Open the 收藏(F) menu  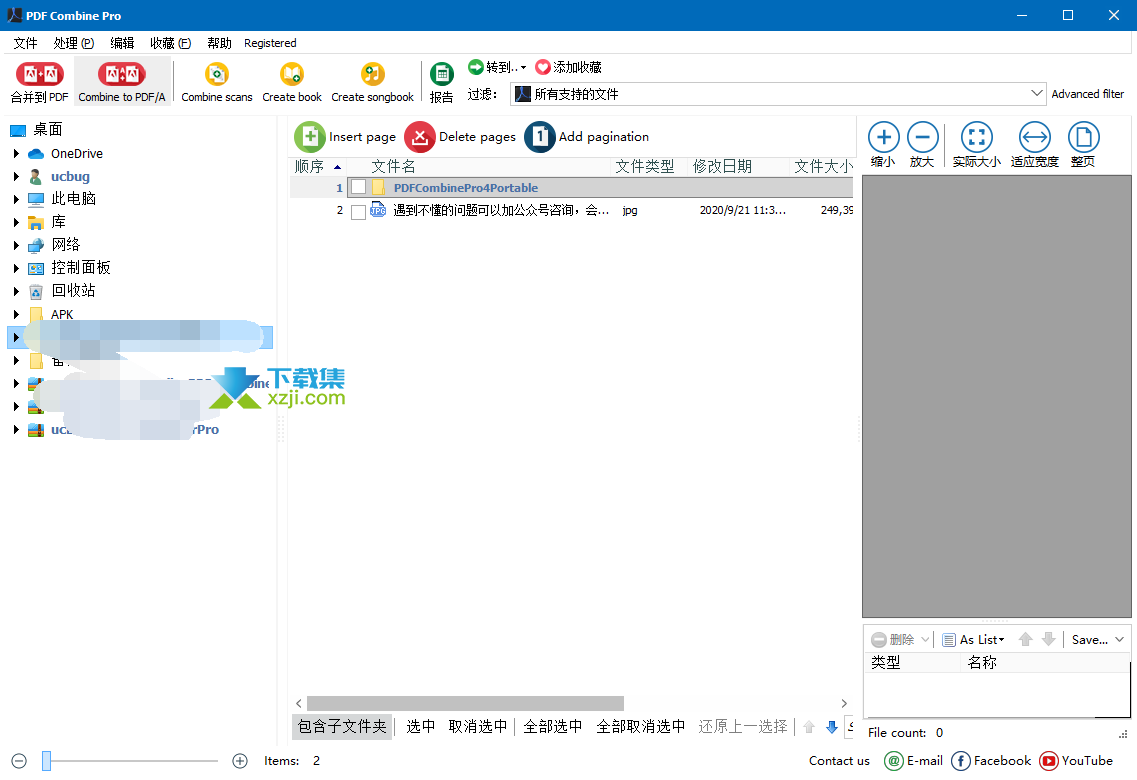170,43
